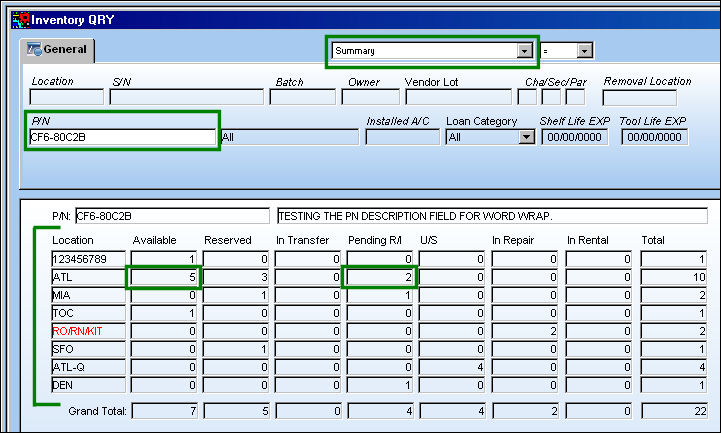Viewport: 721px width, 433px height.
Task: Click ATL Pending R/I value 2
Action: [380, 277]
